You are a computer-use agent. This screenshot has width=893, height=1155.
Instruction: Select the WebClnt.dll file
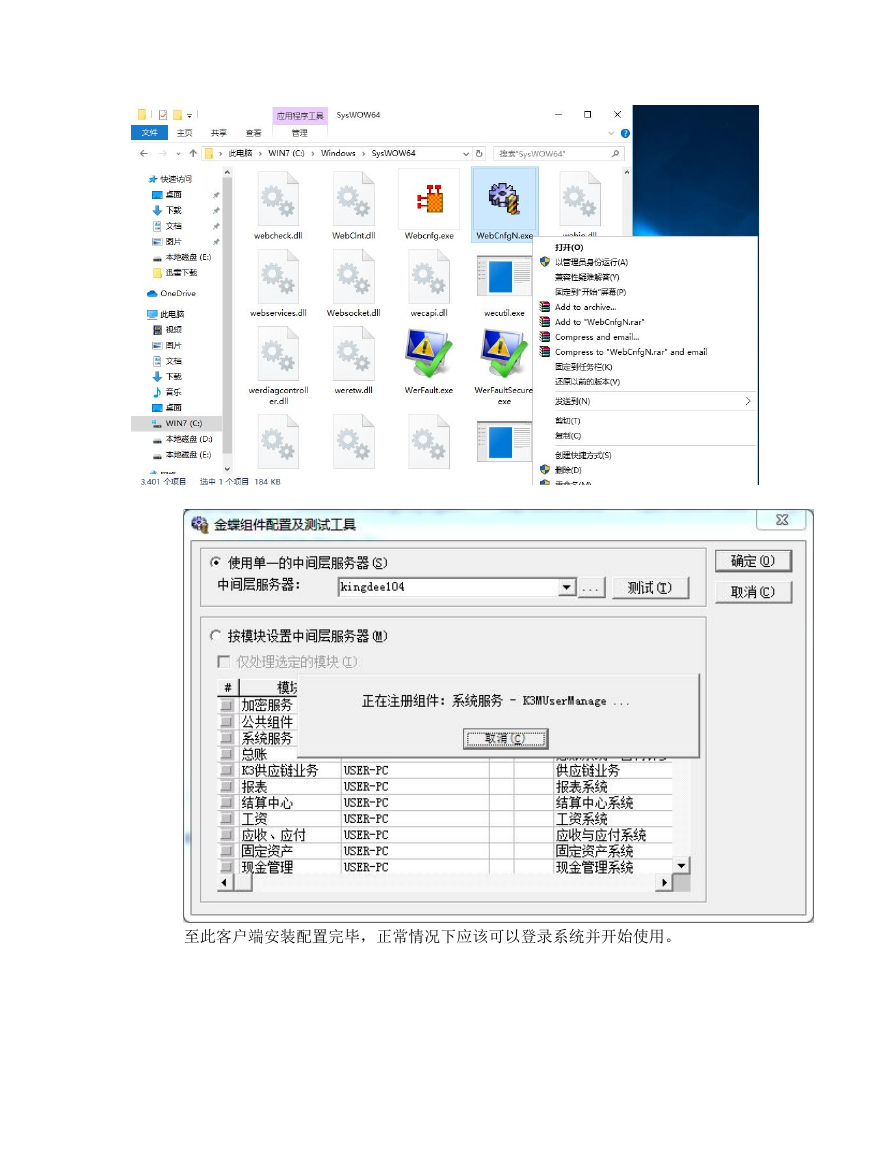click(353, 206)
